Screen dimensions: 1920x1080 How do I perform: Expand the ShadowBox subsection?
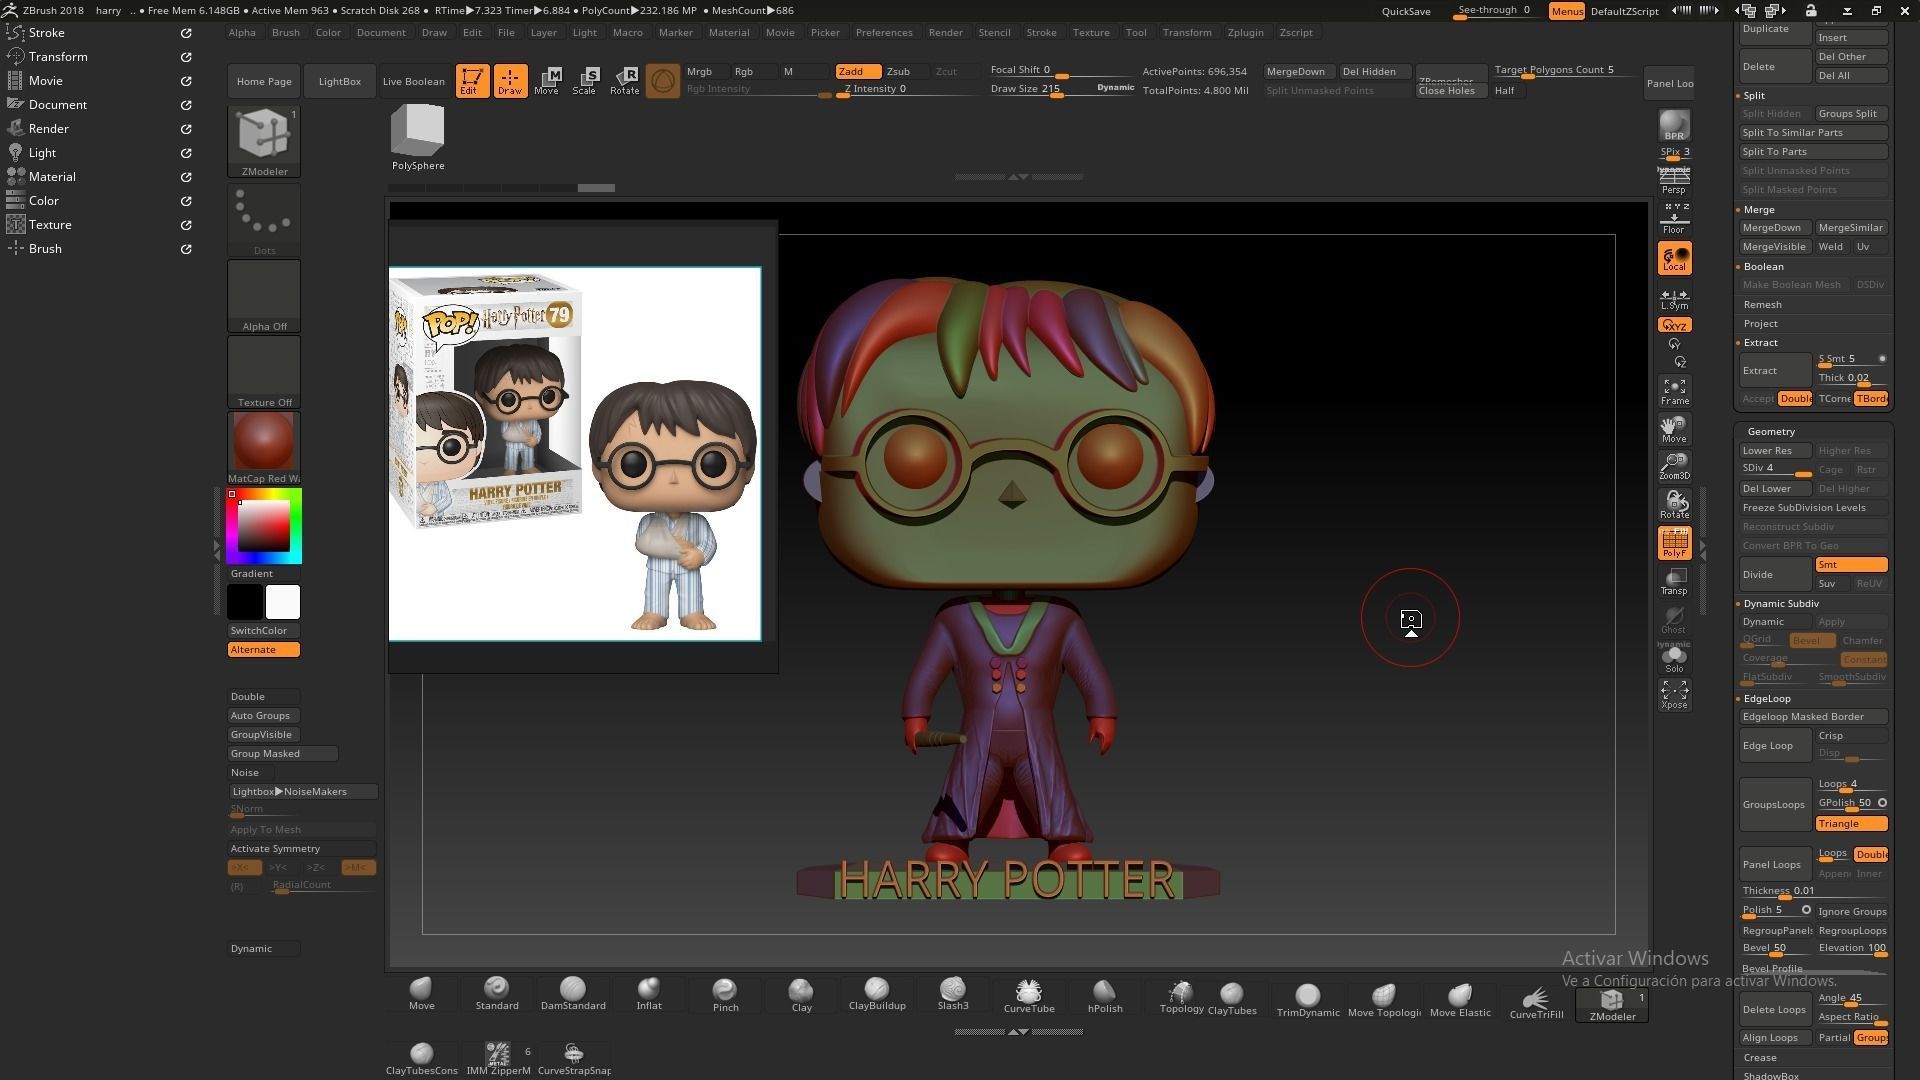(x=1770, y=1075)
